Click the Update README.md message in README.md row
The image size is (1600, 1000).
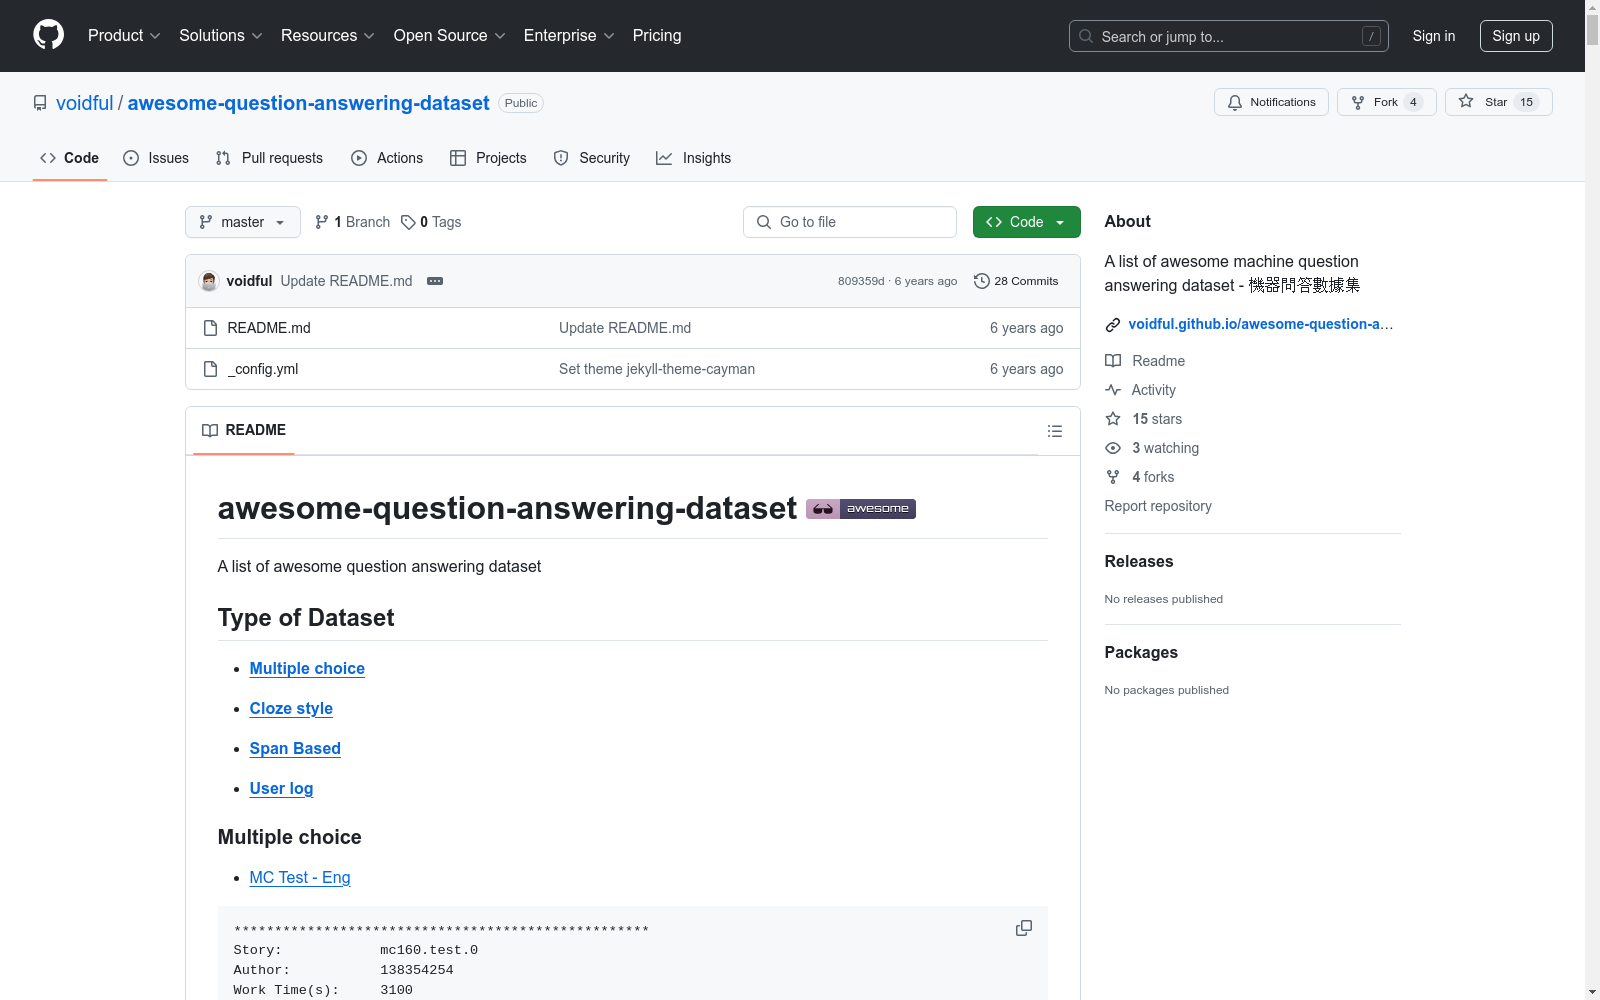[625, 328]
